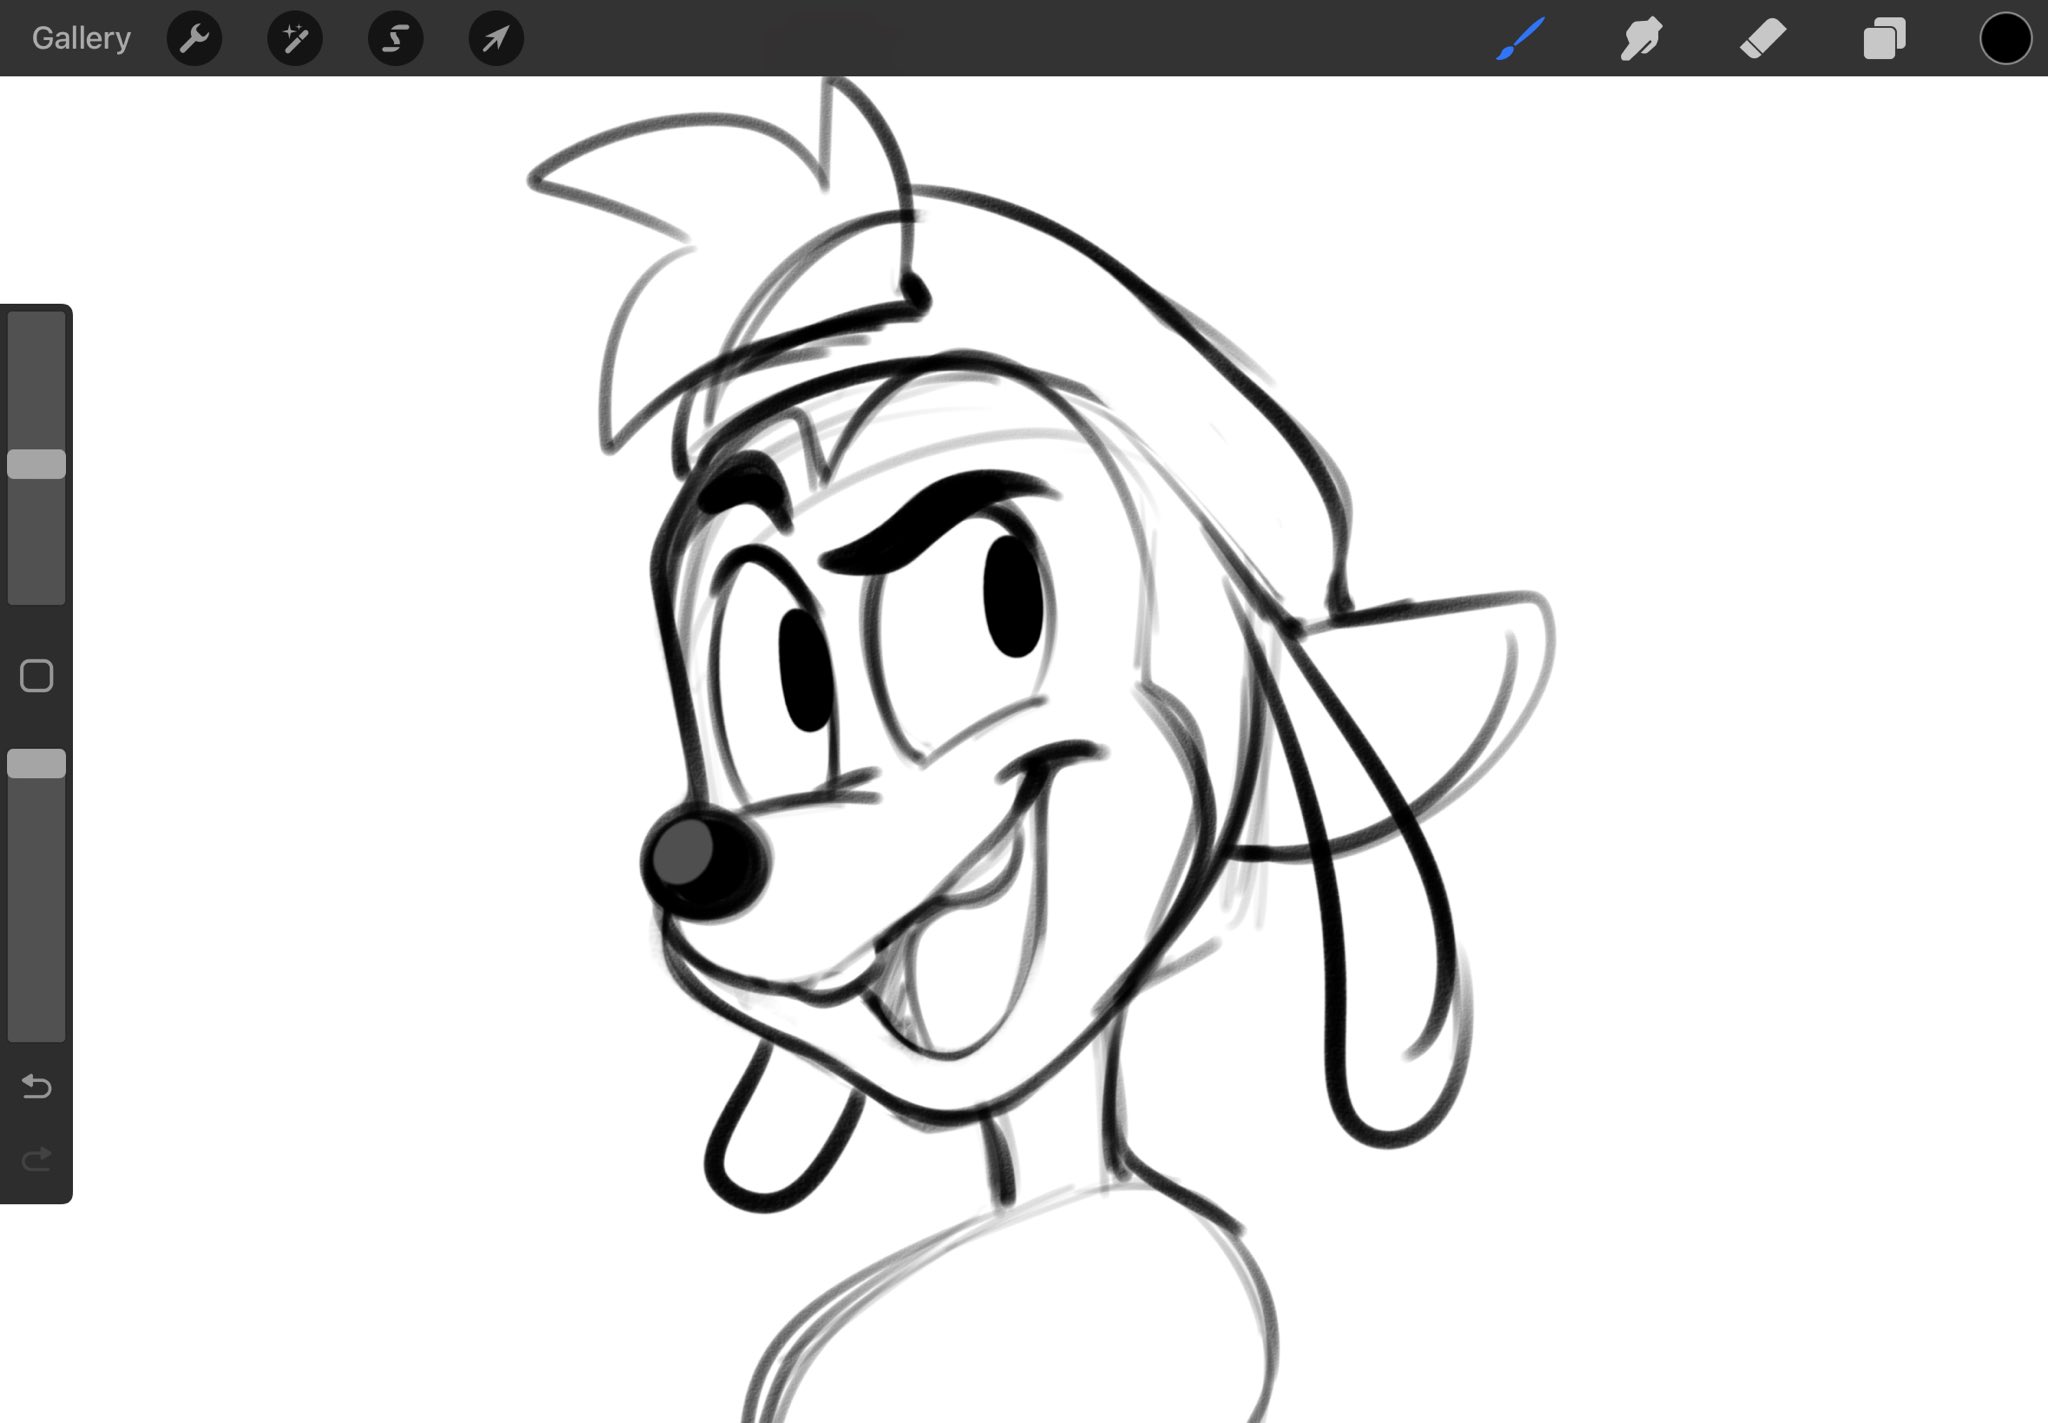The image size is (2048, 1423).
Task: Select the Smudge tool
Action: tap(1642, 38)
